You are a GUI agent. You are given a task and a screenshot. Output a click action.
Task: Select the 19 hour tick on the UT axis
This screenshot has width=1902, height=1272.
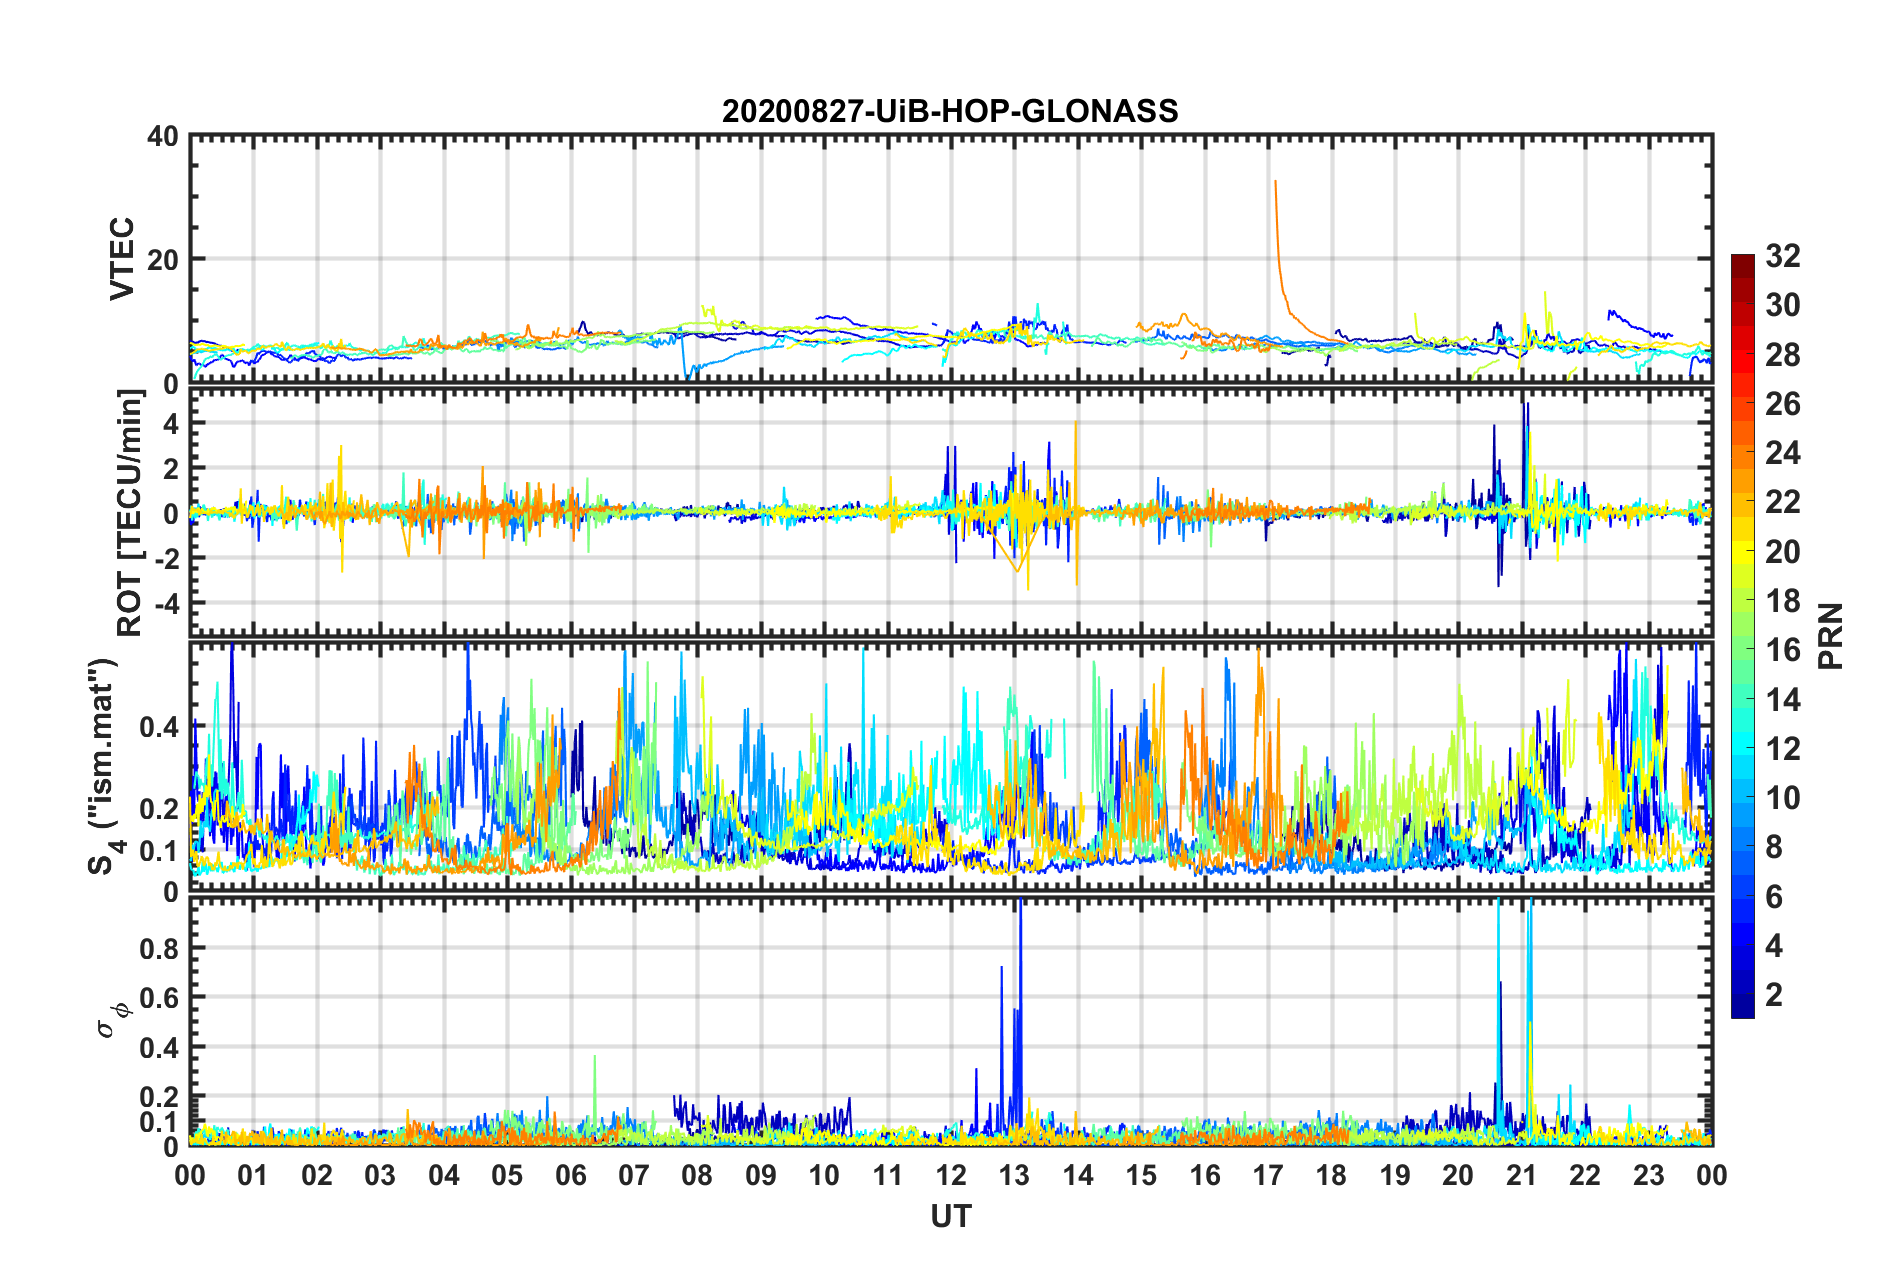pos(1395,1175)
